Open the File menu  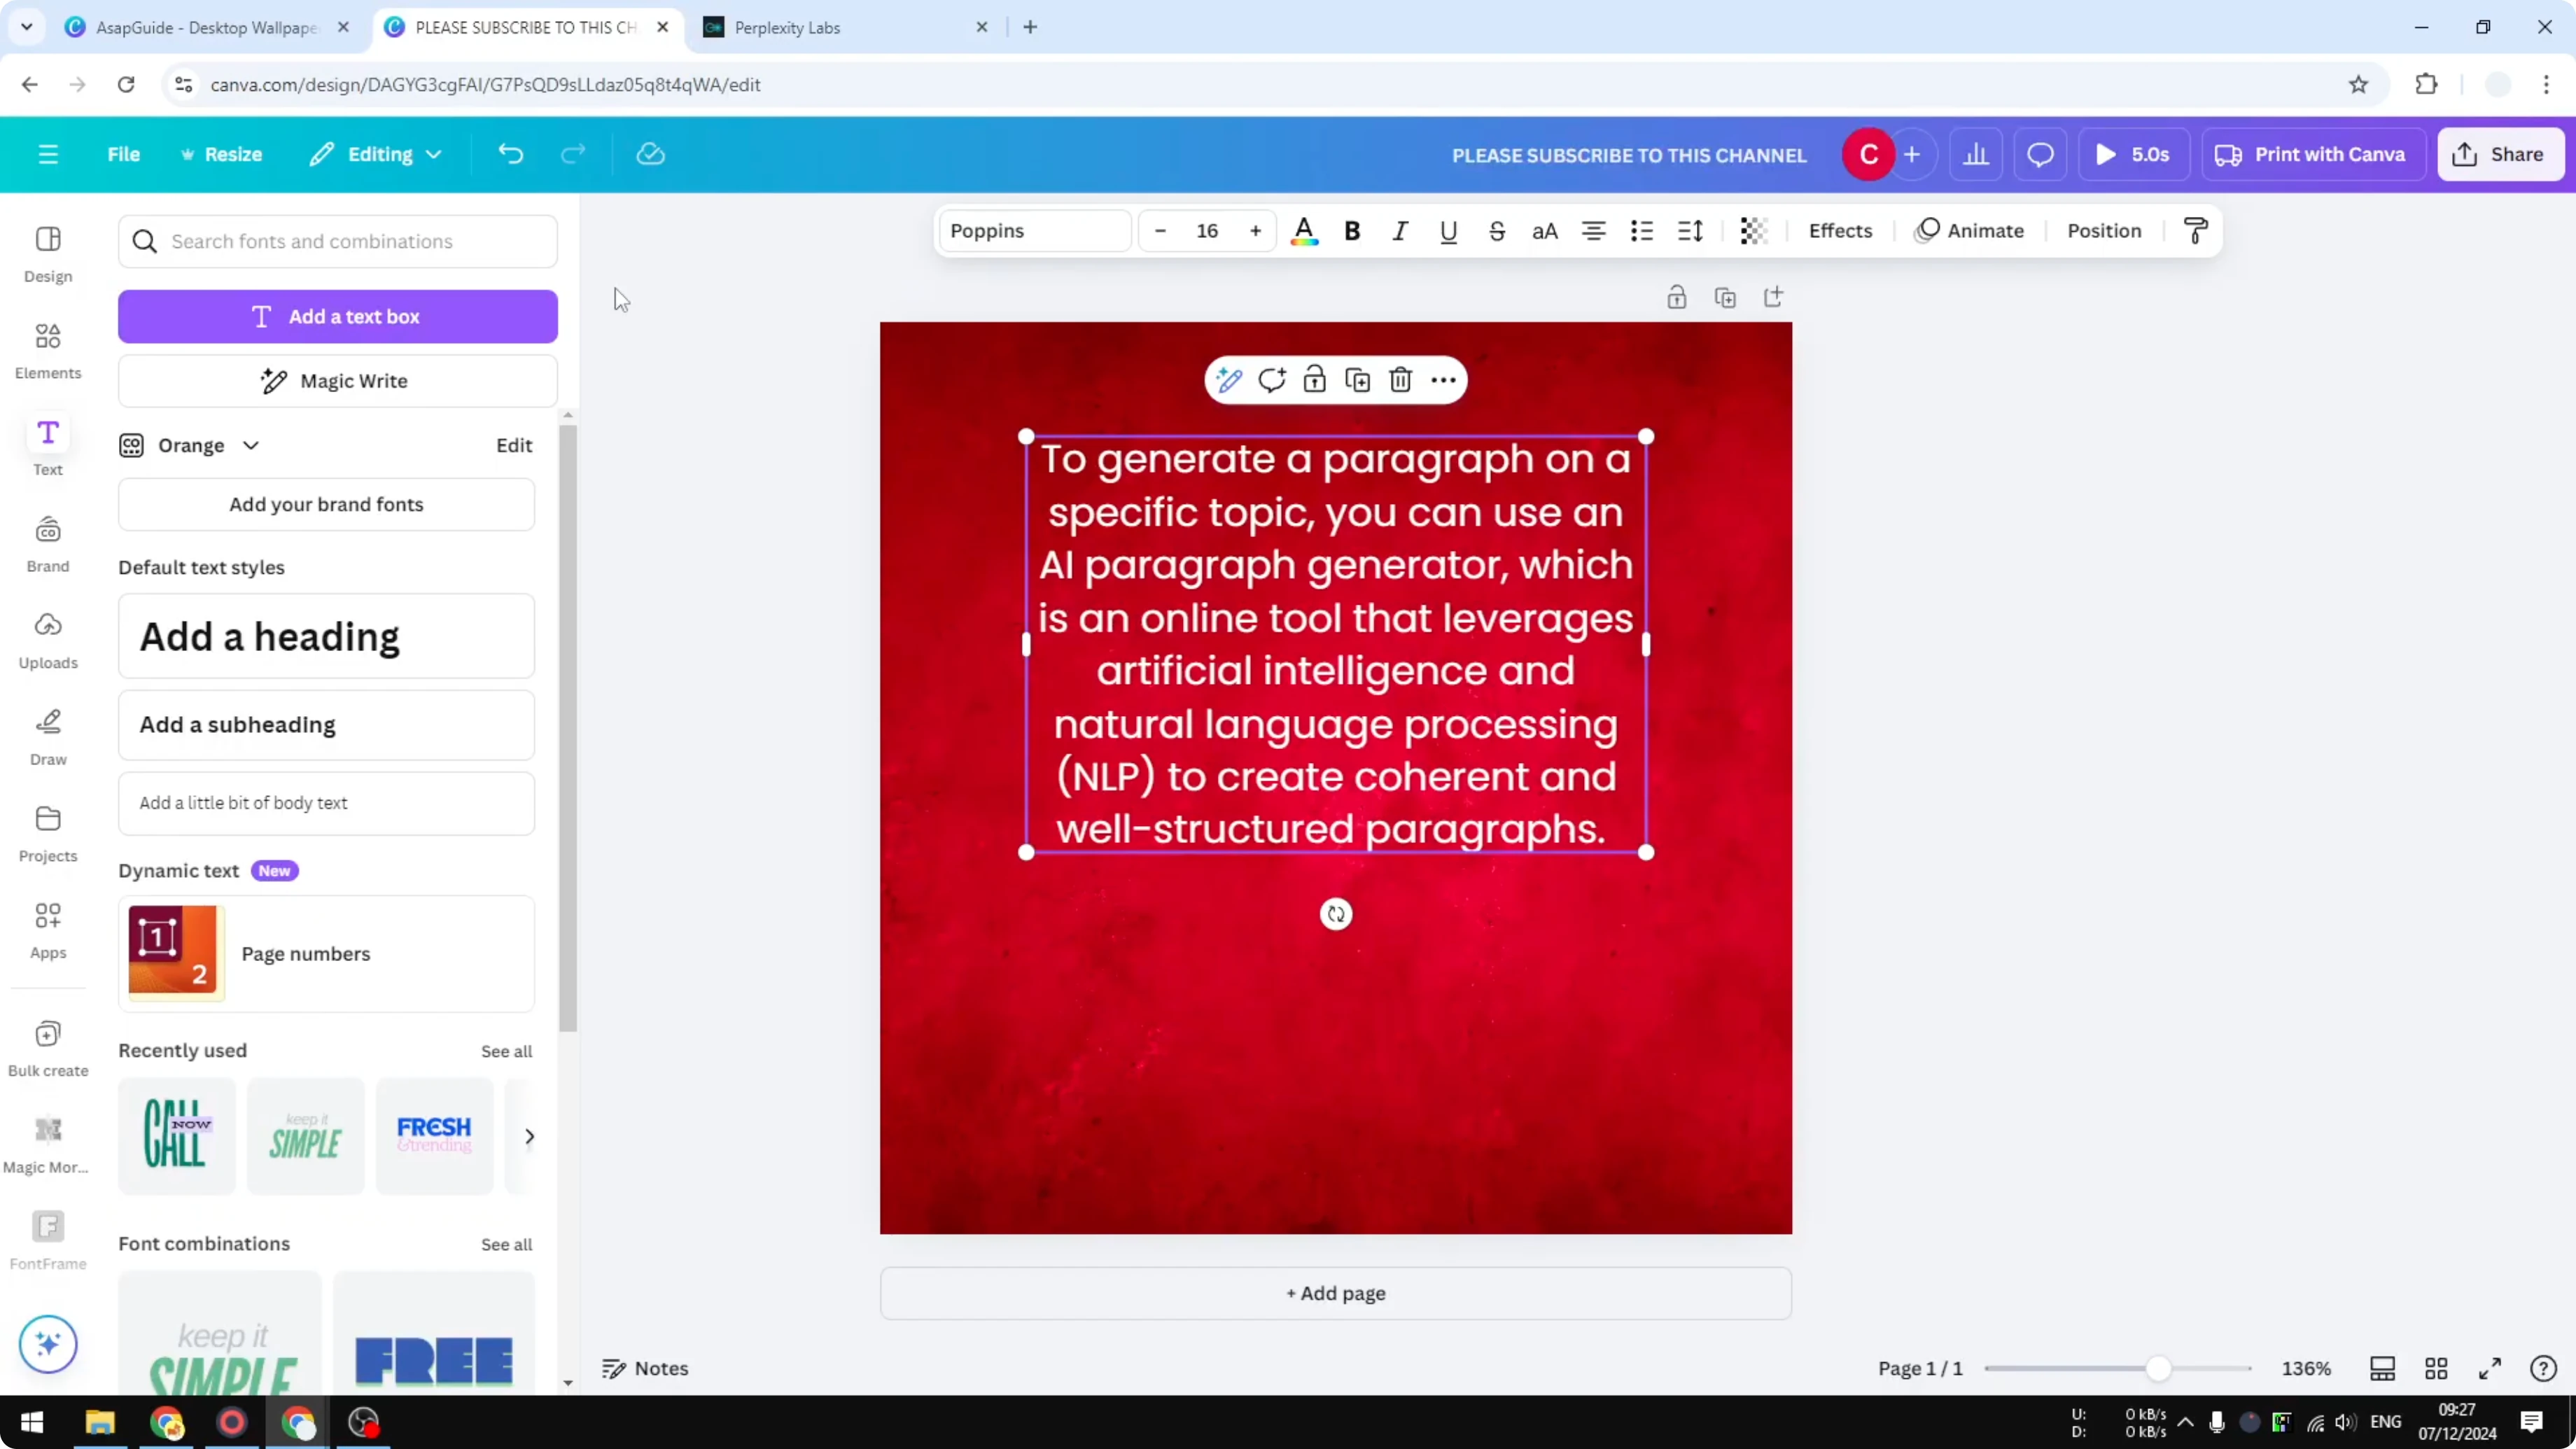pos(124,154)
